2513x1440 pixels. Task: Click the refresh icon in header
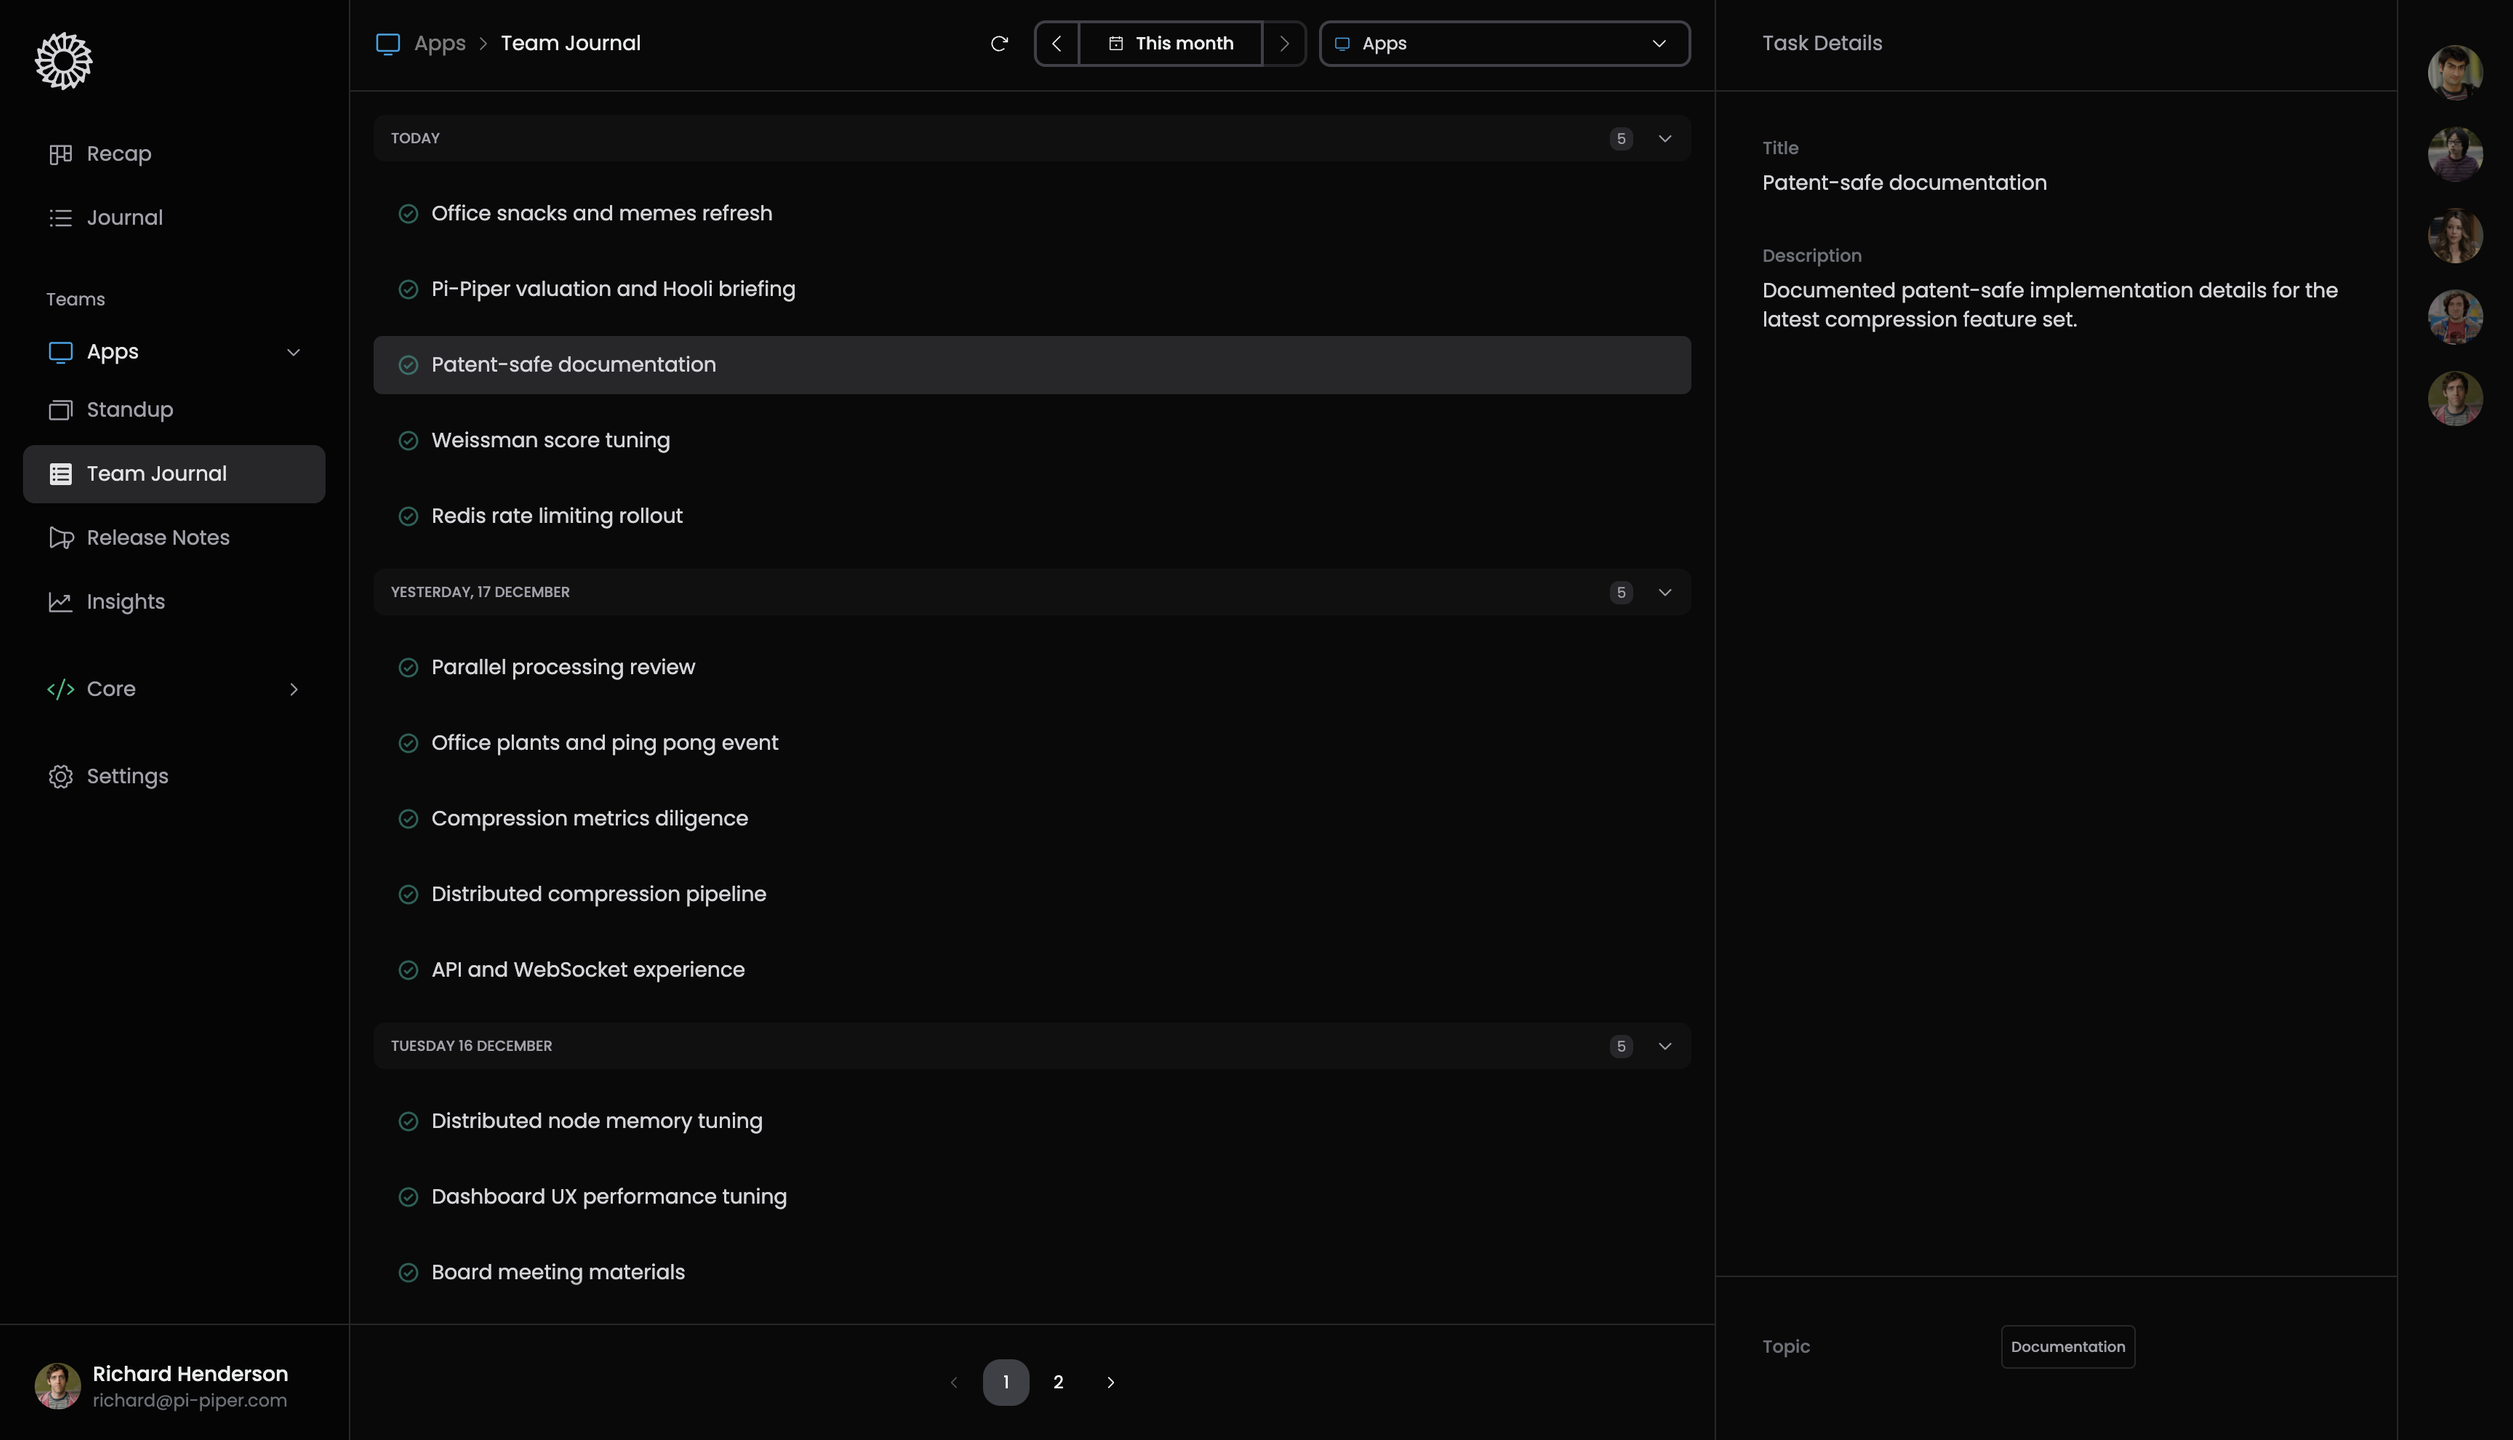pos(998,44)
